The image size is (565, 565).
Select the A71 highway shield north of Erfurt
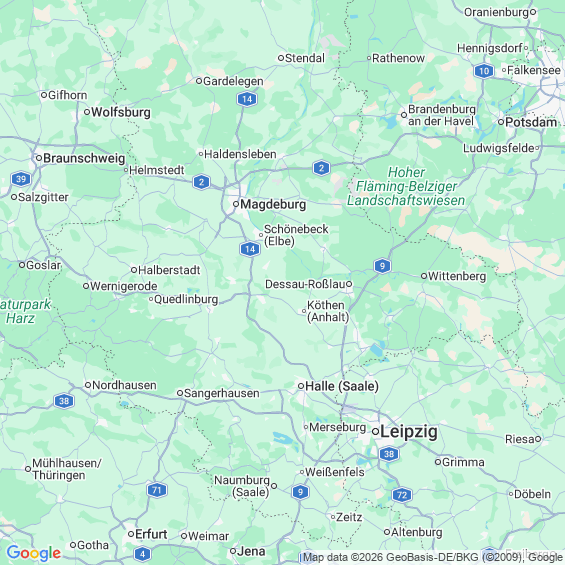pos(157,490)
